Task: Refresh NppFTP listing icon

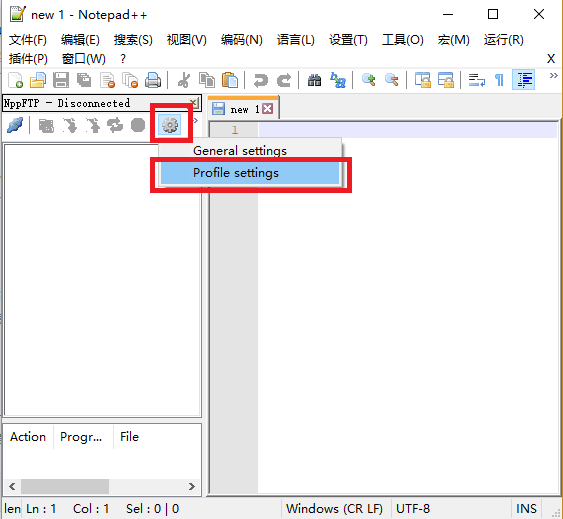Action: [x=115, y=125]
